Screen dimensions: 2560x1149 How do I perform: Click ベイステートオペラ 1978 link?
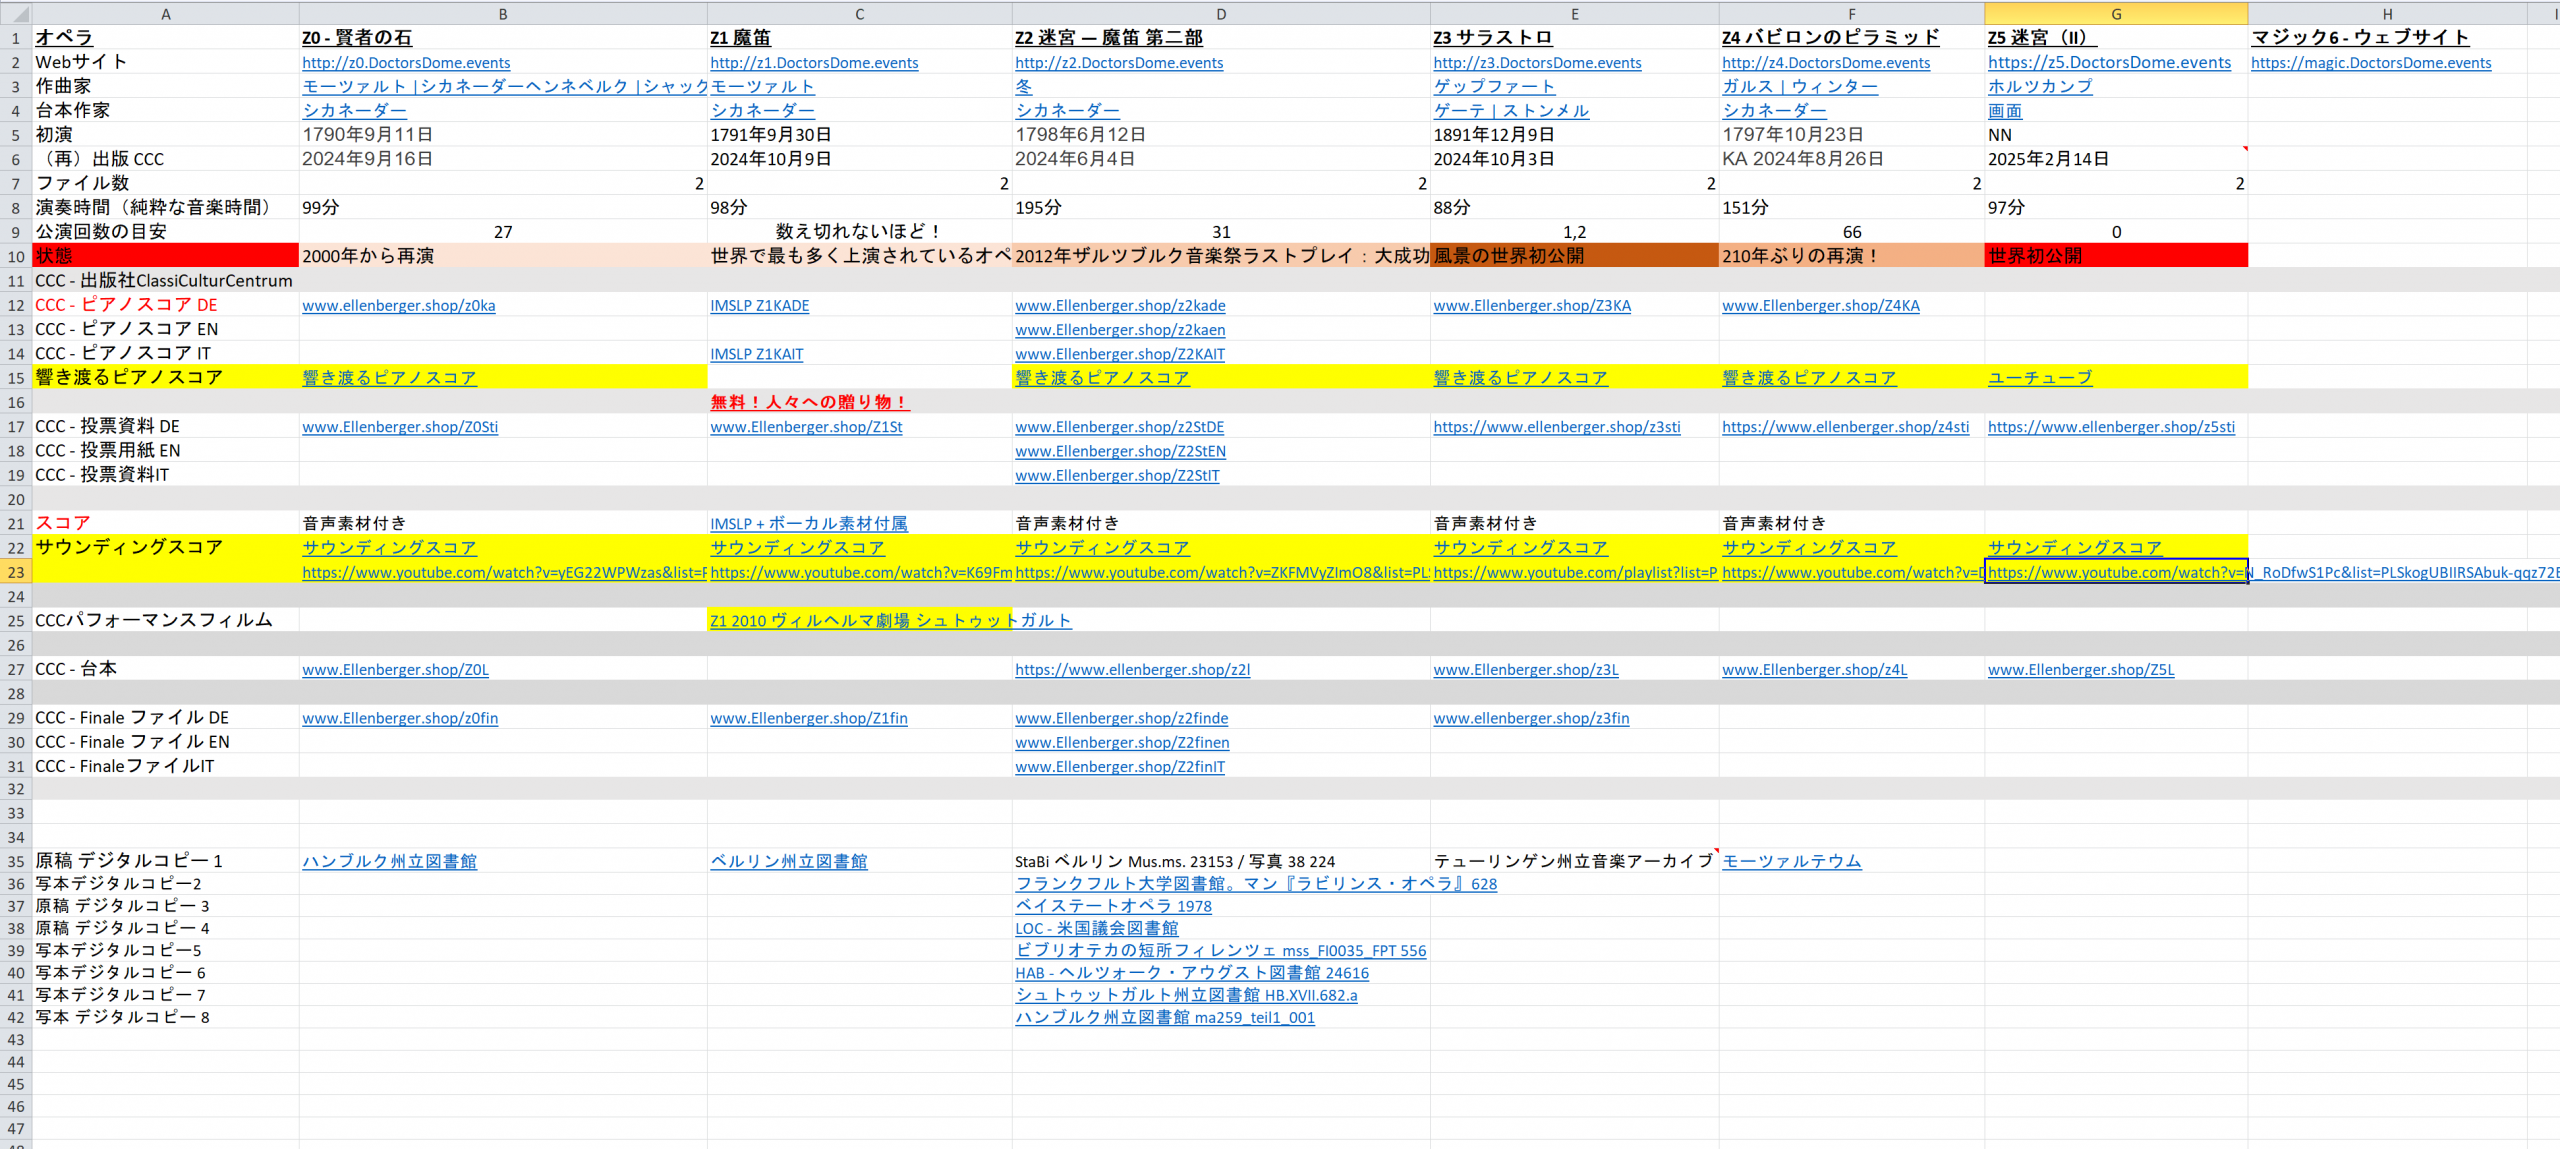[x=1113, y=906]
